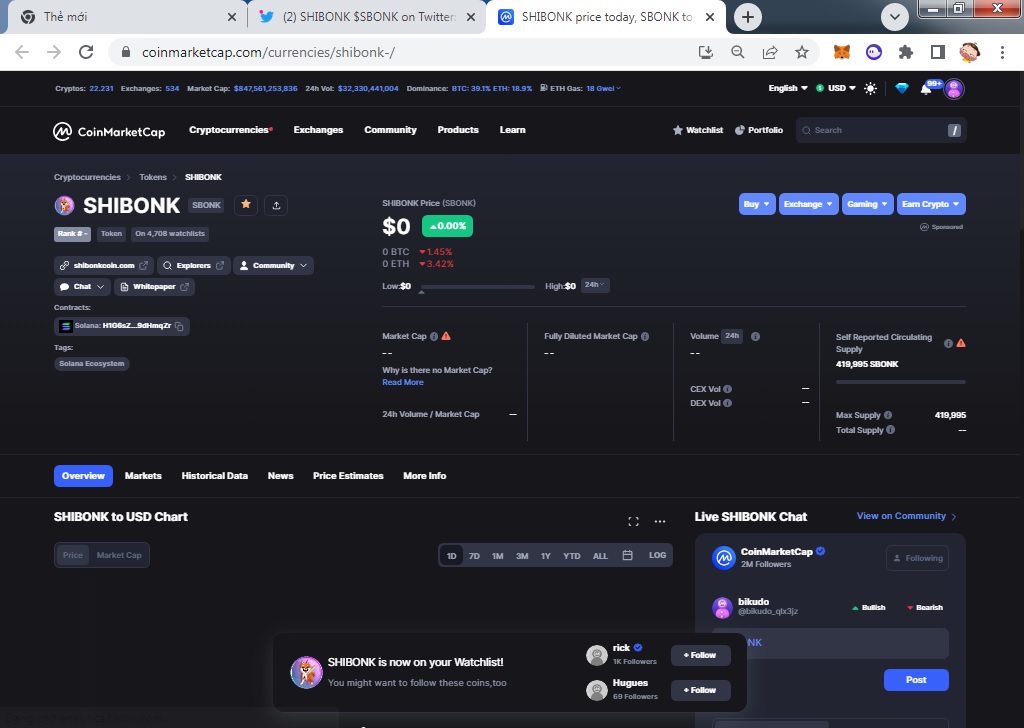
Task: Open MetaMask fox extension icon
Action: pyautogui.click(x=842, y=52)
